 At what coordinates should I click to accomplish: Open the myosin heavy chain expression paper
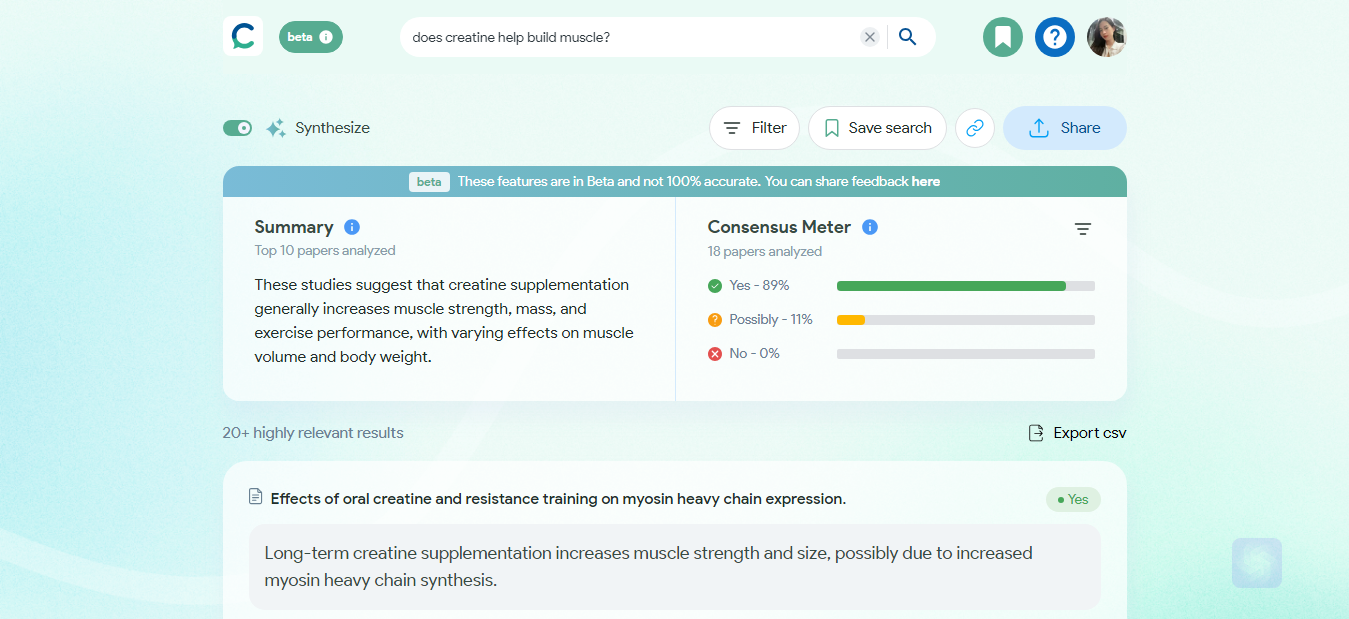point(558,498)
